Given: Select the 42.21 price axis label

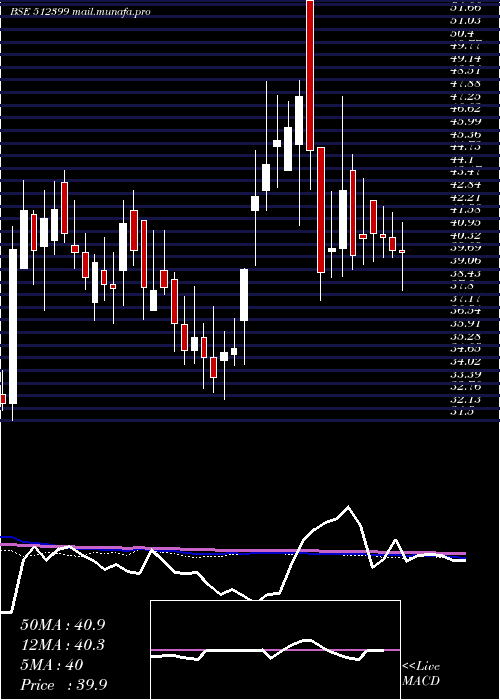Looking at the screenshot, I should pos(466,197).
